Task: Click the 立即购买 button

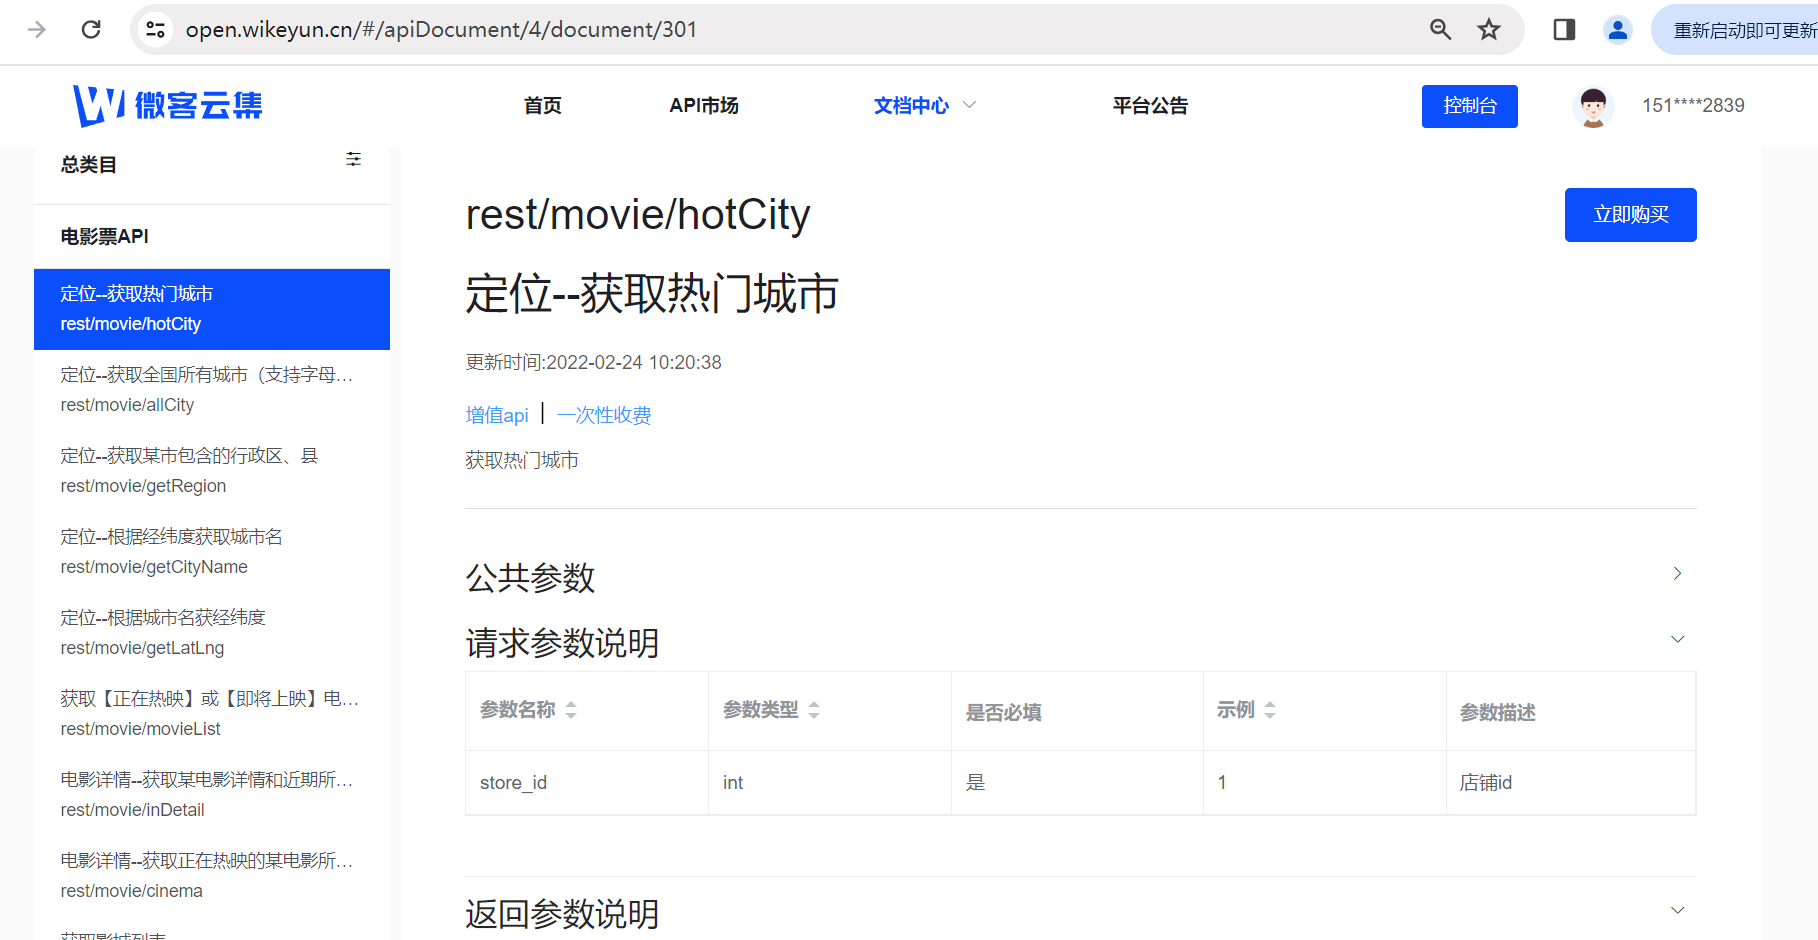Action: (x=1630, y=215)
